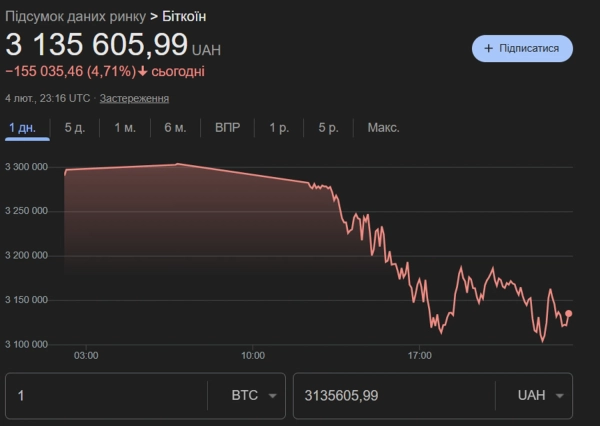Click the red down arrow price indicator

click(x=143, y=71)
